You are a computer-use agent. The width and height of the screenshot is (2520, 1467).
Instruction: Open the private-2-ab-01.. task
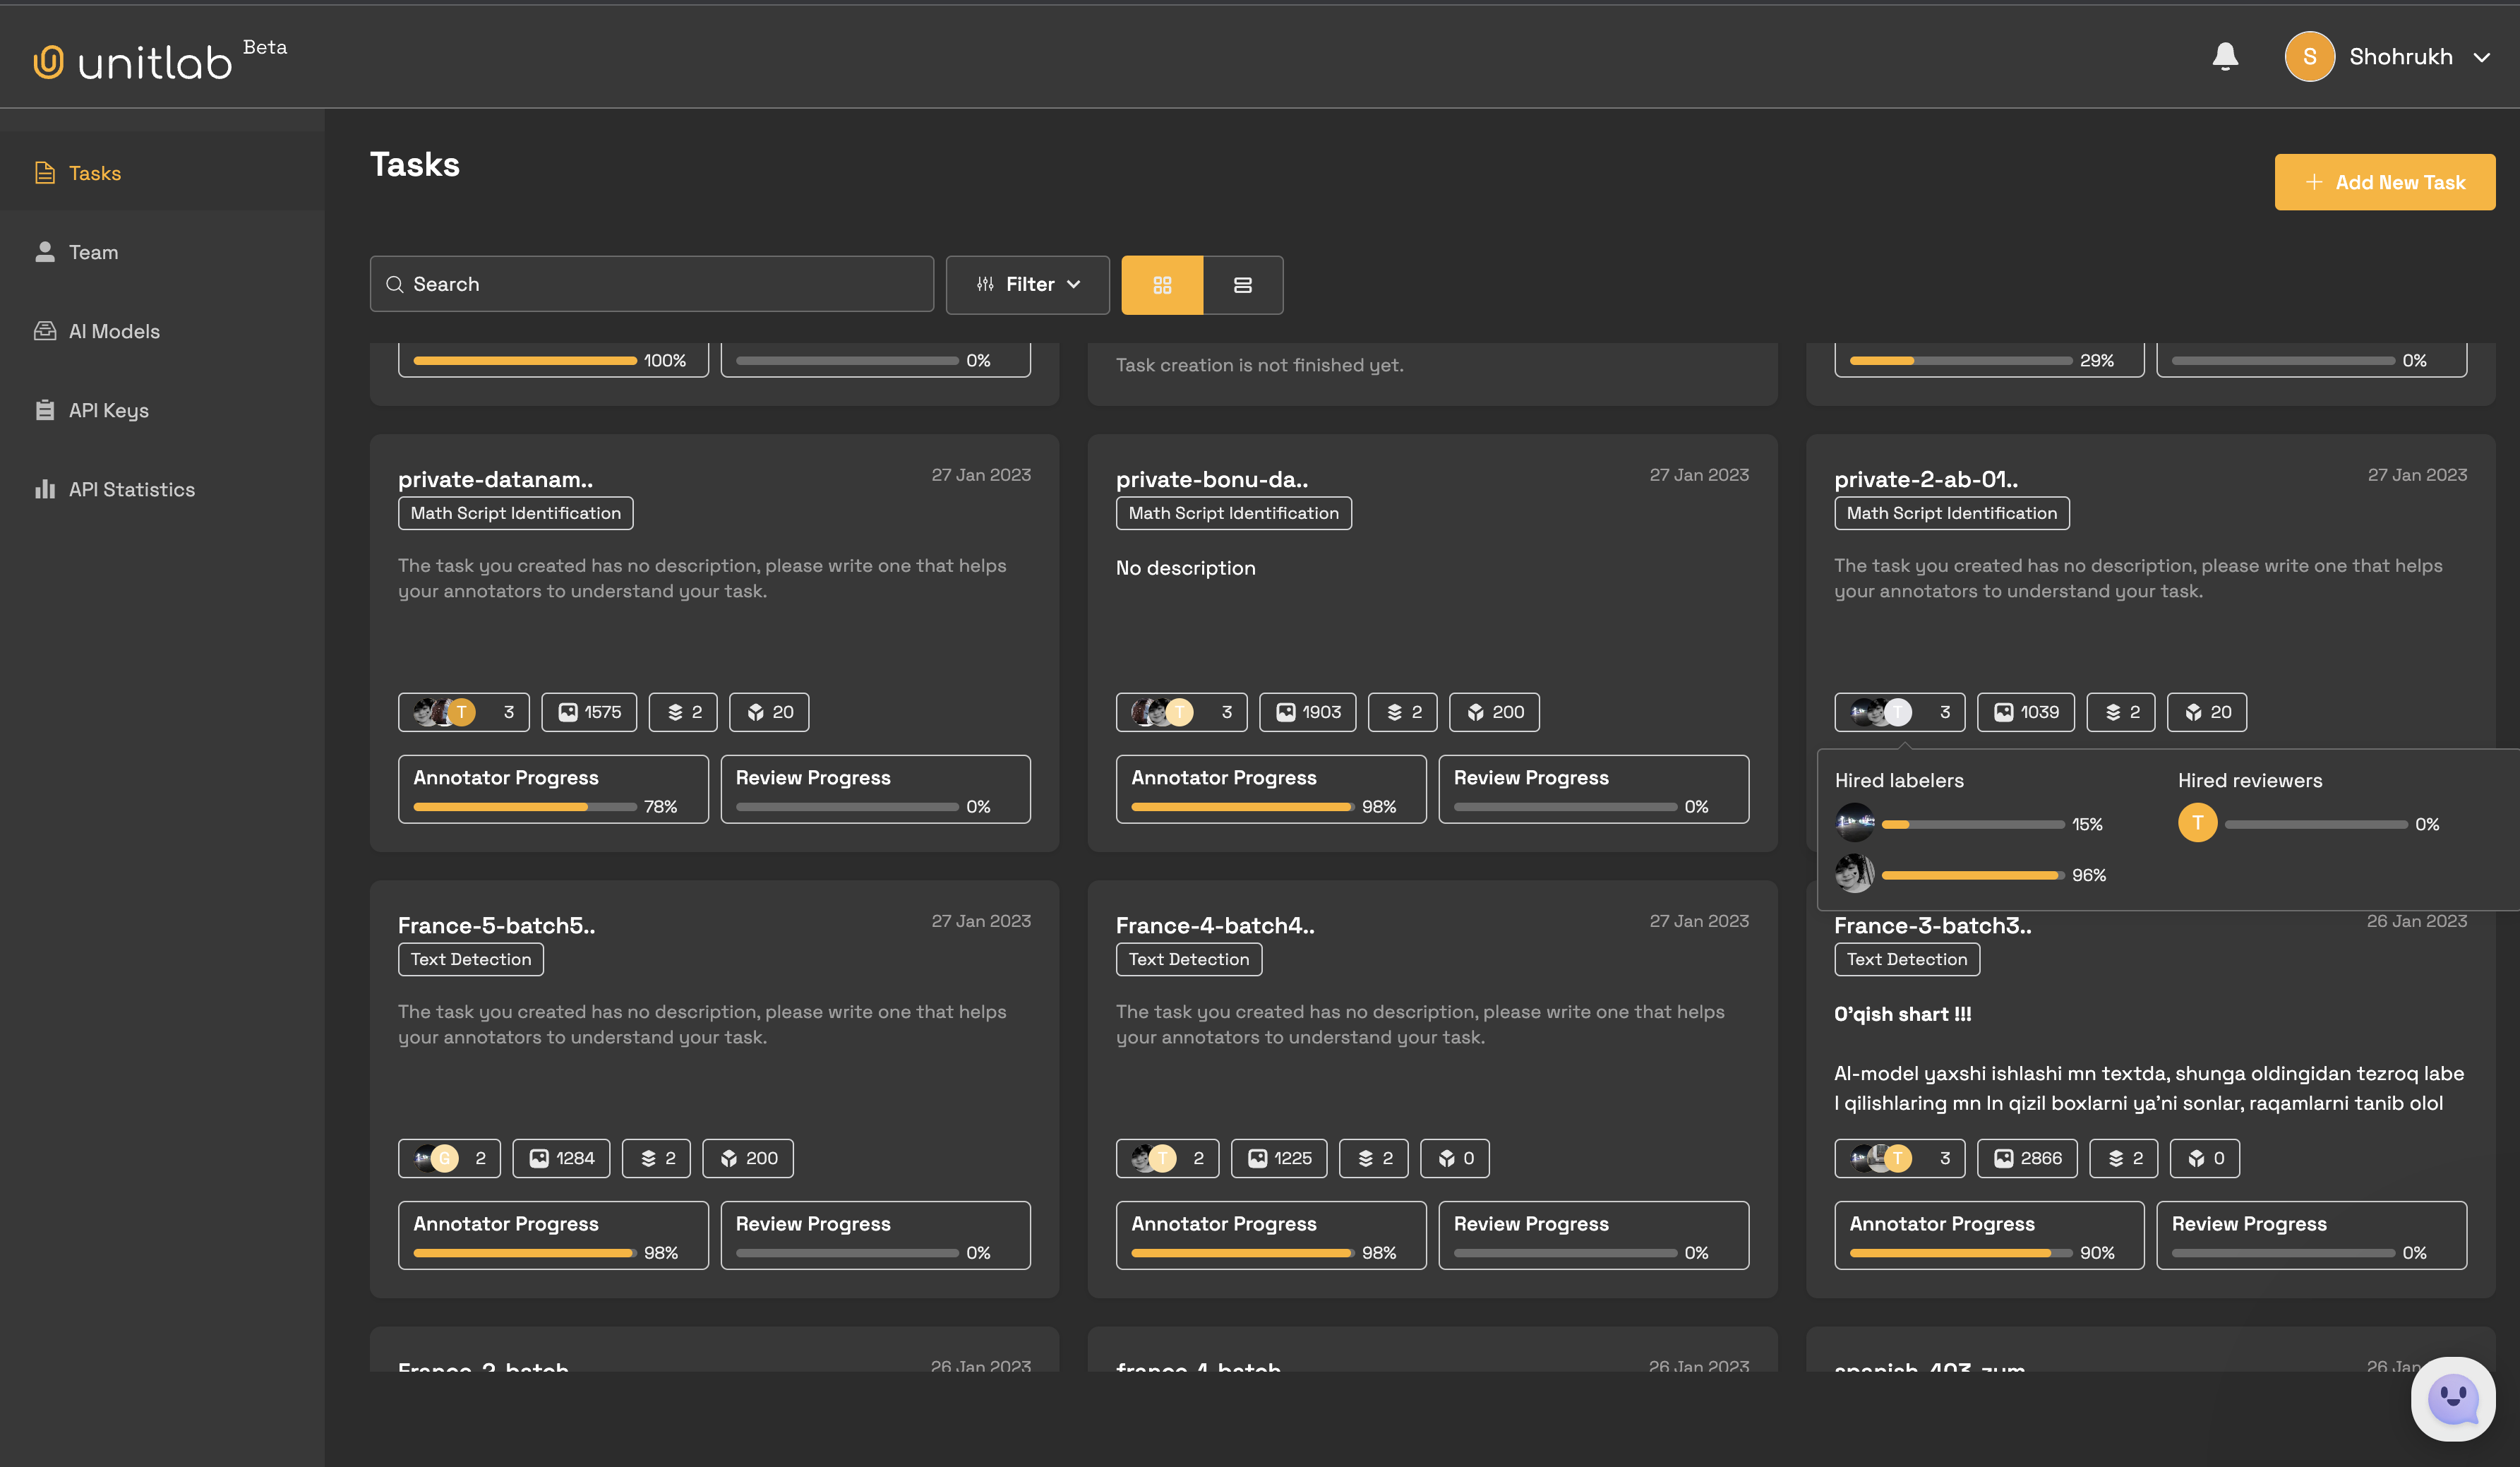coord(1926,479)
